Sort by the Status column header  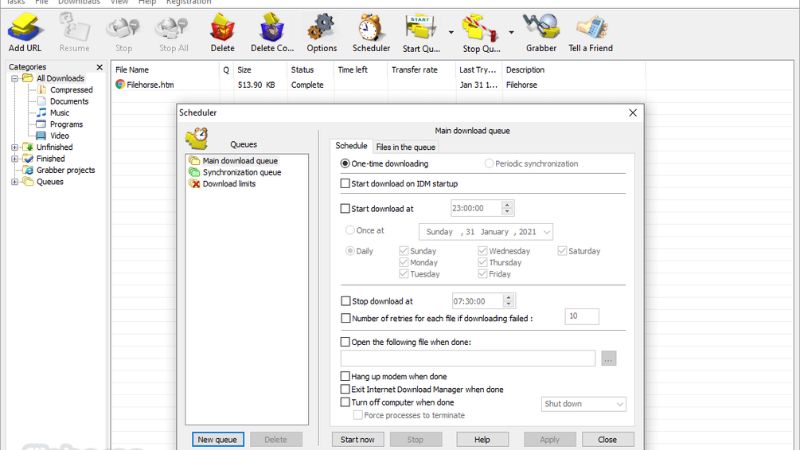point(310,70)
